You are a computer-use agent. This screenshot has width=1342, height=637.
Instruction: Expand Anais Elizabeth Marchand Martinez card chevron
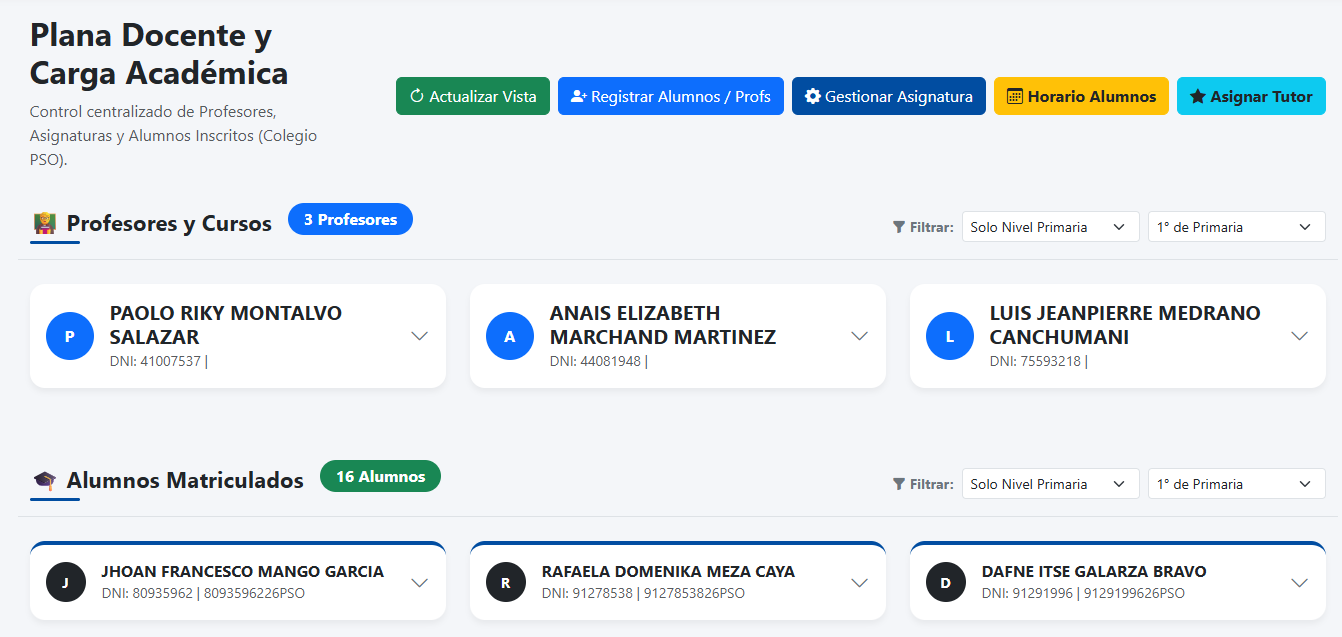[x=860, y=336]
